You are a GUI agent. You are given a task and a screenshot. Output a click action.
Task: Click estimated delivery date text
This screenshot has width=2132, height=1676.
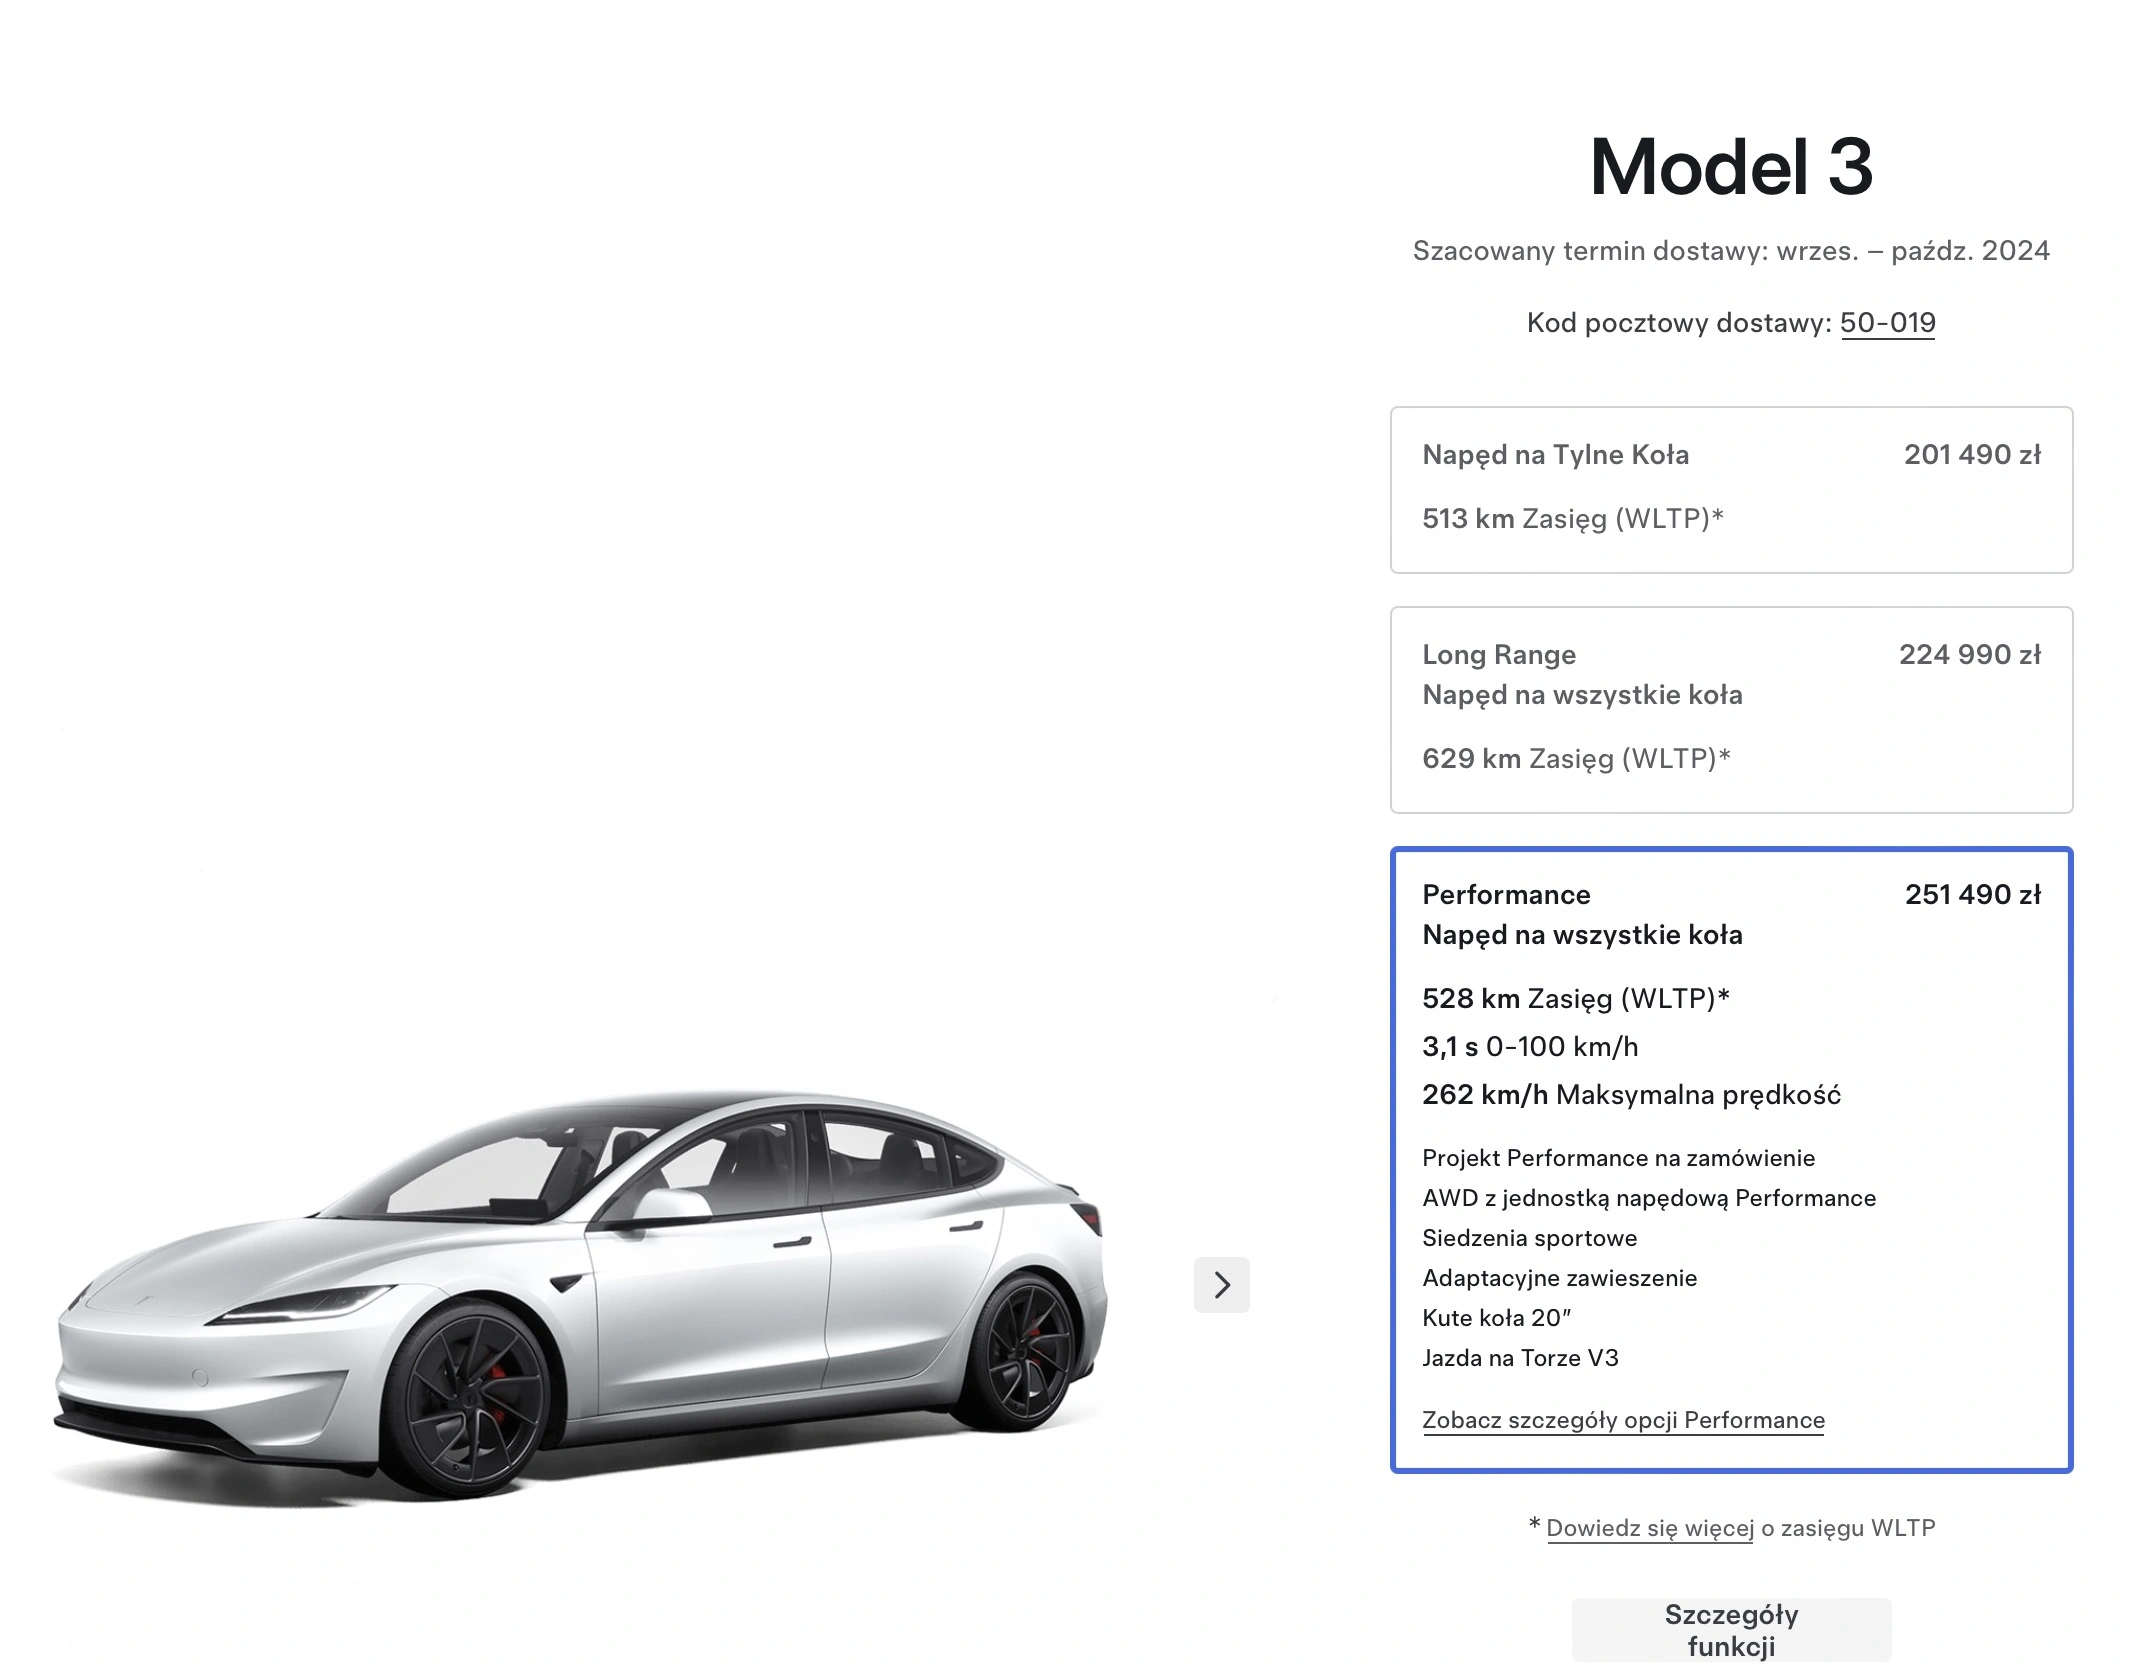[1731, 250]
